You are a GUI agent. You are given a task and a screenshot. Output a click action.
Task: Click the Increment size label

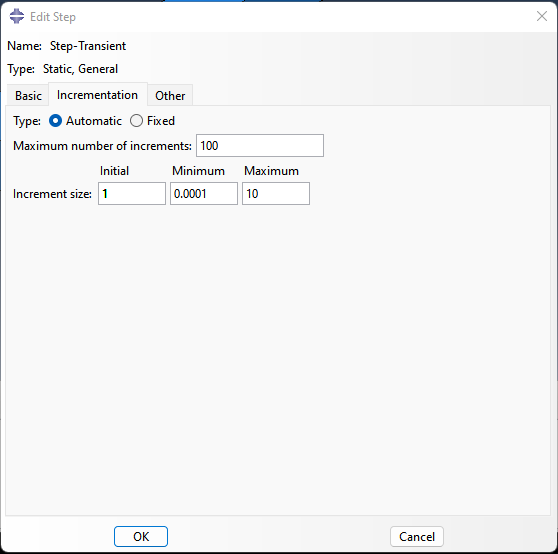coord(52,194)
